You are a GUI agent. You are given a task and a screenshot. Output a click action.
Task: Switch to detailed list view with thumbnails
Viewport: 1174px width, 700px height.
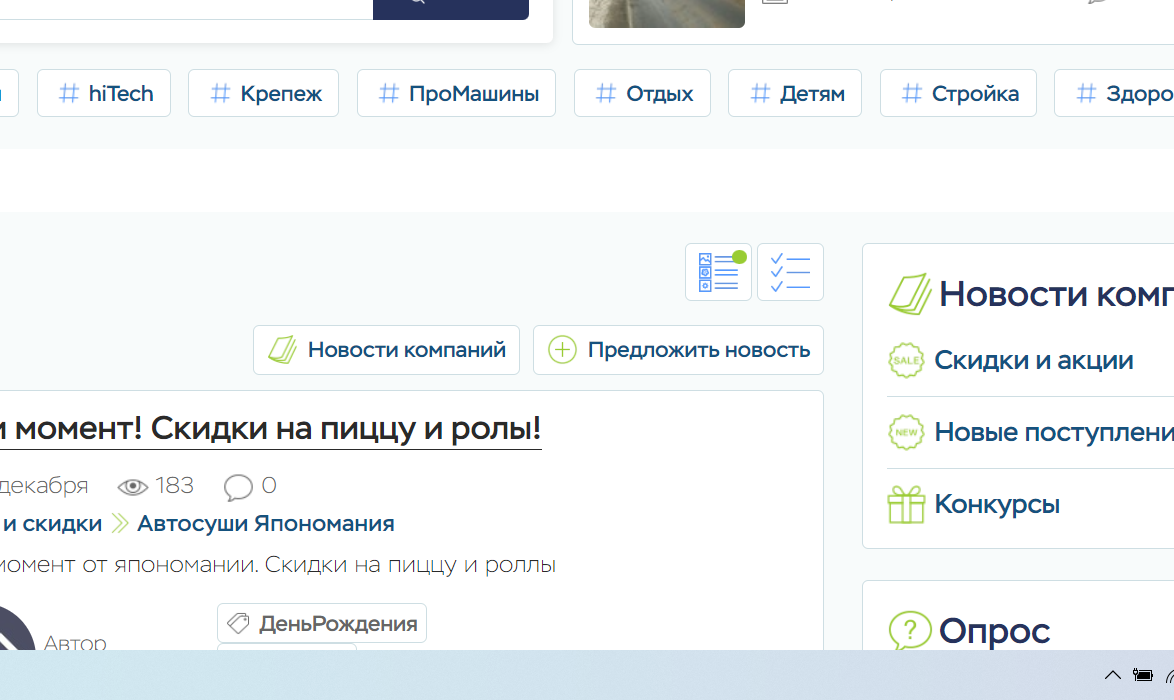coord(718,272)
